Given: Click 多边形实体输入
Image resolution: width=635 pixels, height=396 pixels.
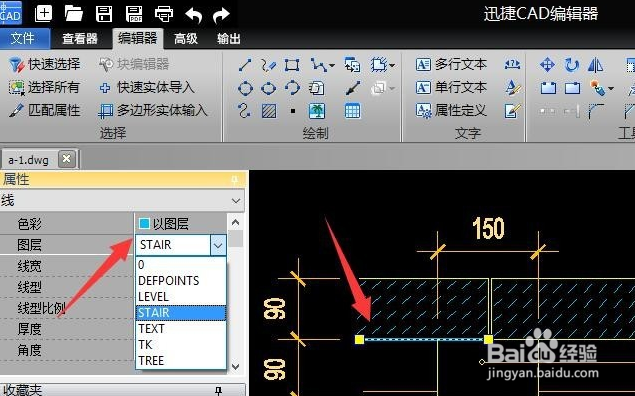Looking at the screenshot, I should pos(153,110).
